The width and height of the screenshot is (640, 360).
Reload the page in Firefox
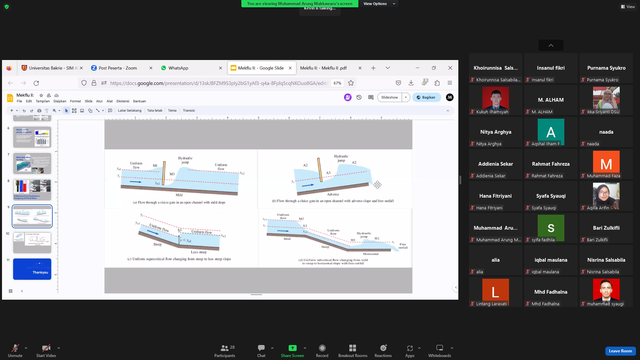tap(36, 83)
